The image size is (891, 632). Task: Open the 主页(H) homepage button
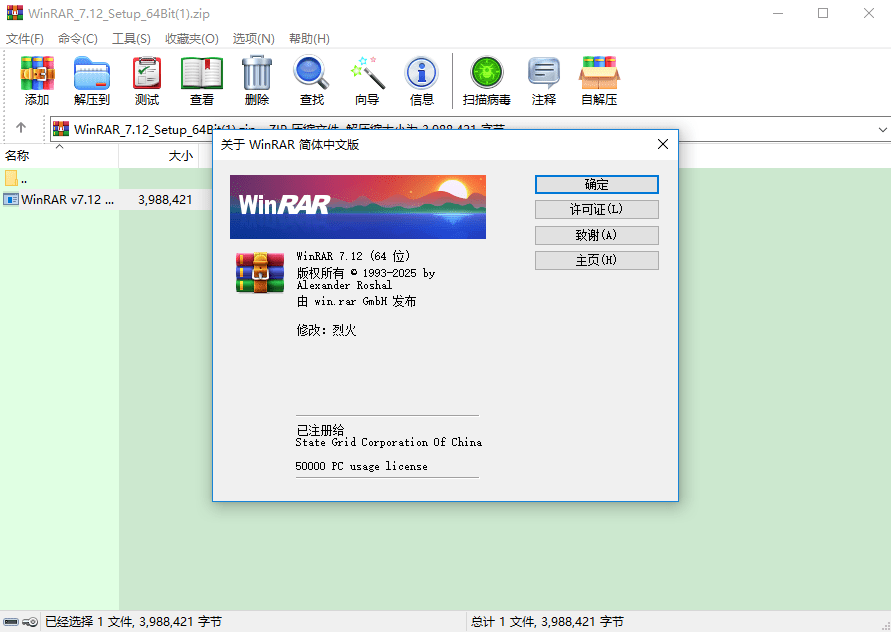[x=597, y=259]
